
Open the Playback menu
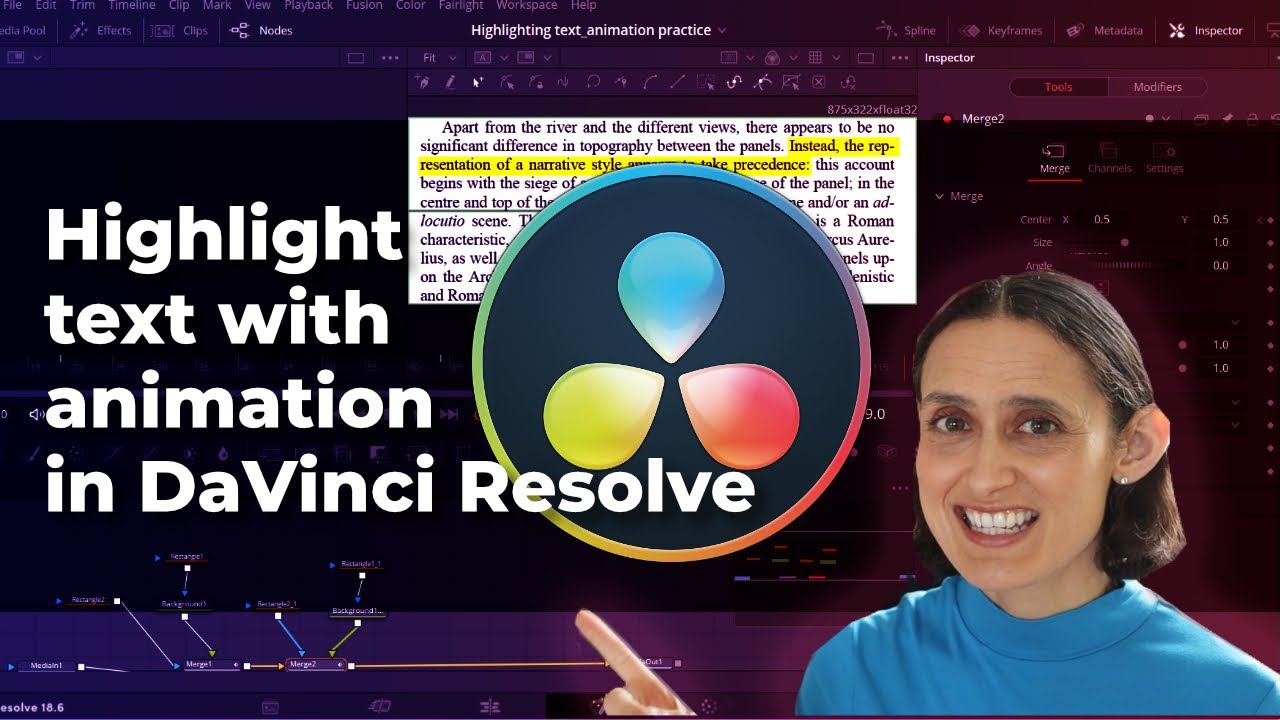(x=309, y=5)
